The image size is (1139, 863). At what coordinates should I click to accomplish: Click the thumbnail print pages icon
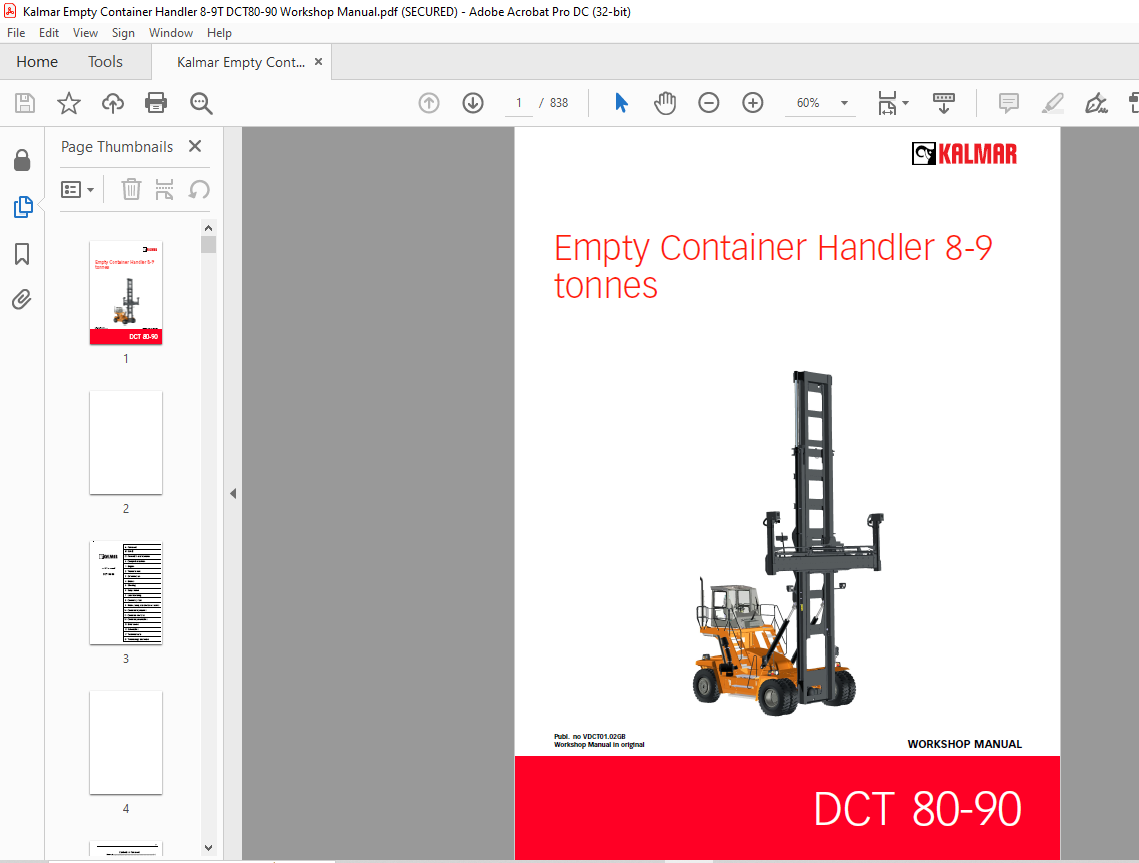click(x=165, y=190)
